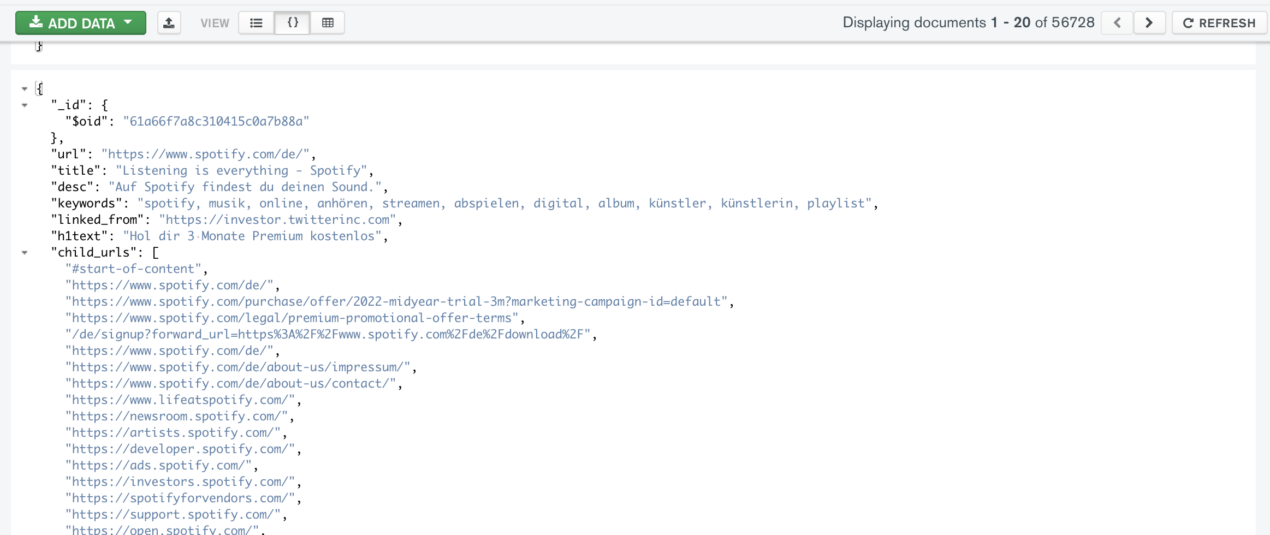Collapse the "child_urls" array
The height and width of the screenshot is (535, 1270).
24,253
